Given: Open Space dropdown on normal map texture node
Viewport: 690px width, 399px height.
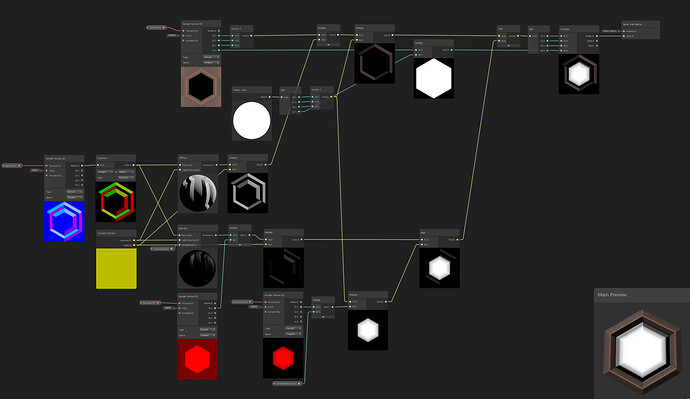Looking at the screenshot, I should pyautogui.click(x=74, y=197).
